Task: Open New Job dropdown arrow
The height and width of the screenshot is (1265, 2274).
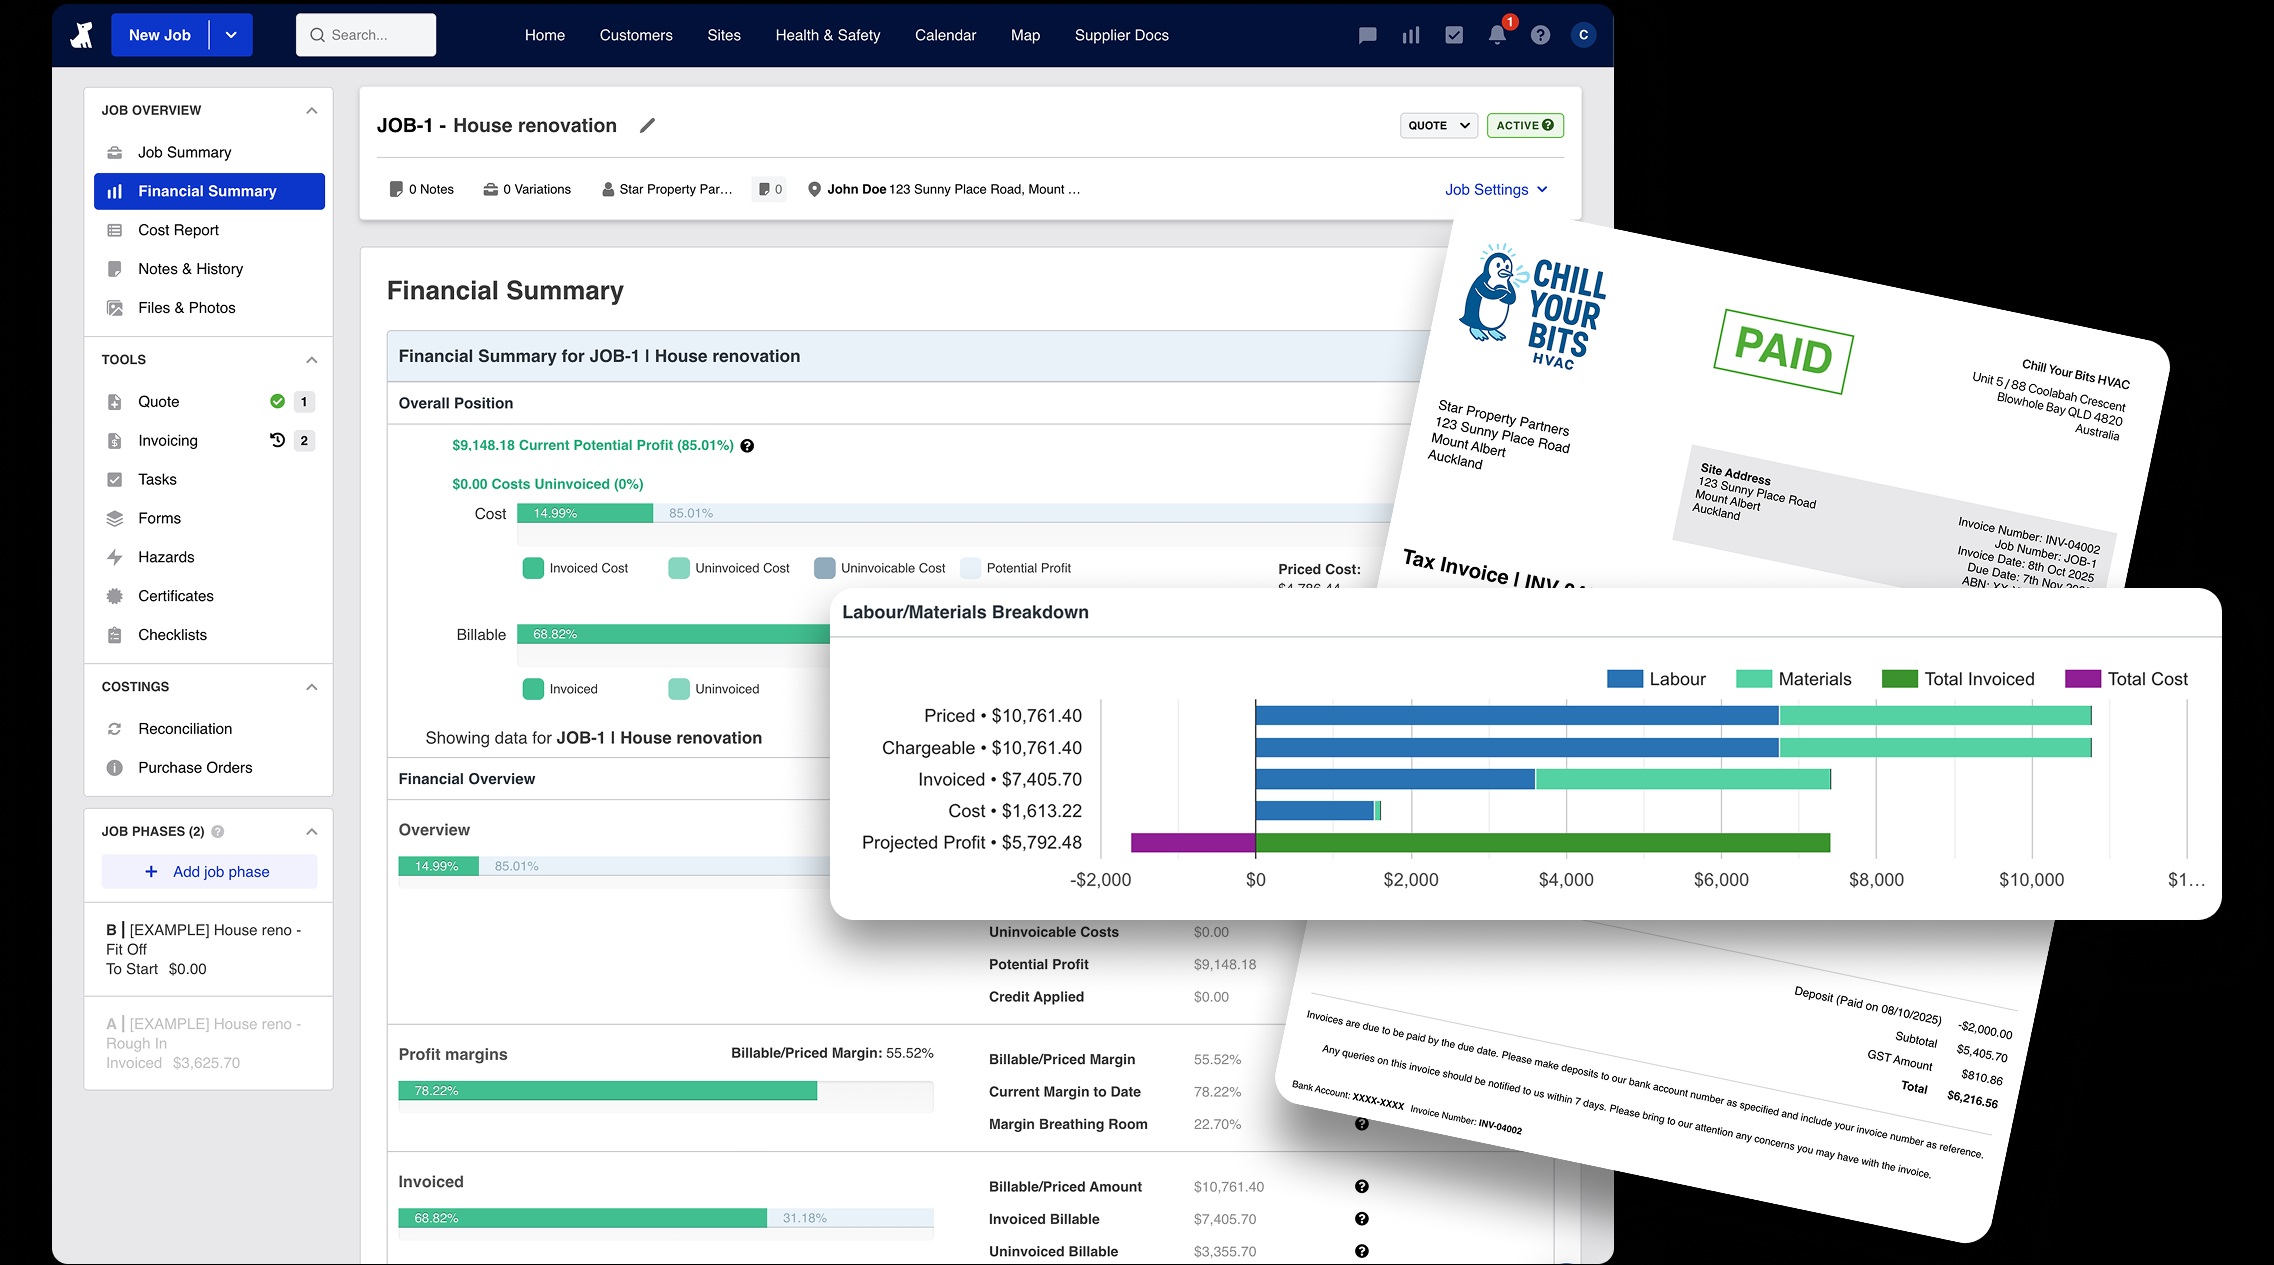Action: point(231,35)
